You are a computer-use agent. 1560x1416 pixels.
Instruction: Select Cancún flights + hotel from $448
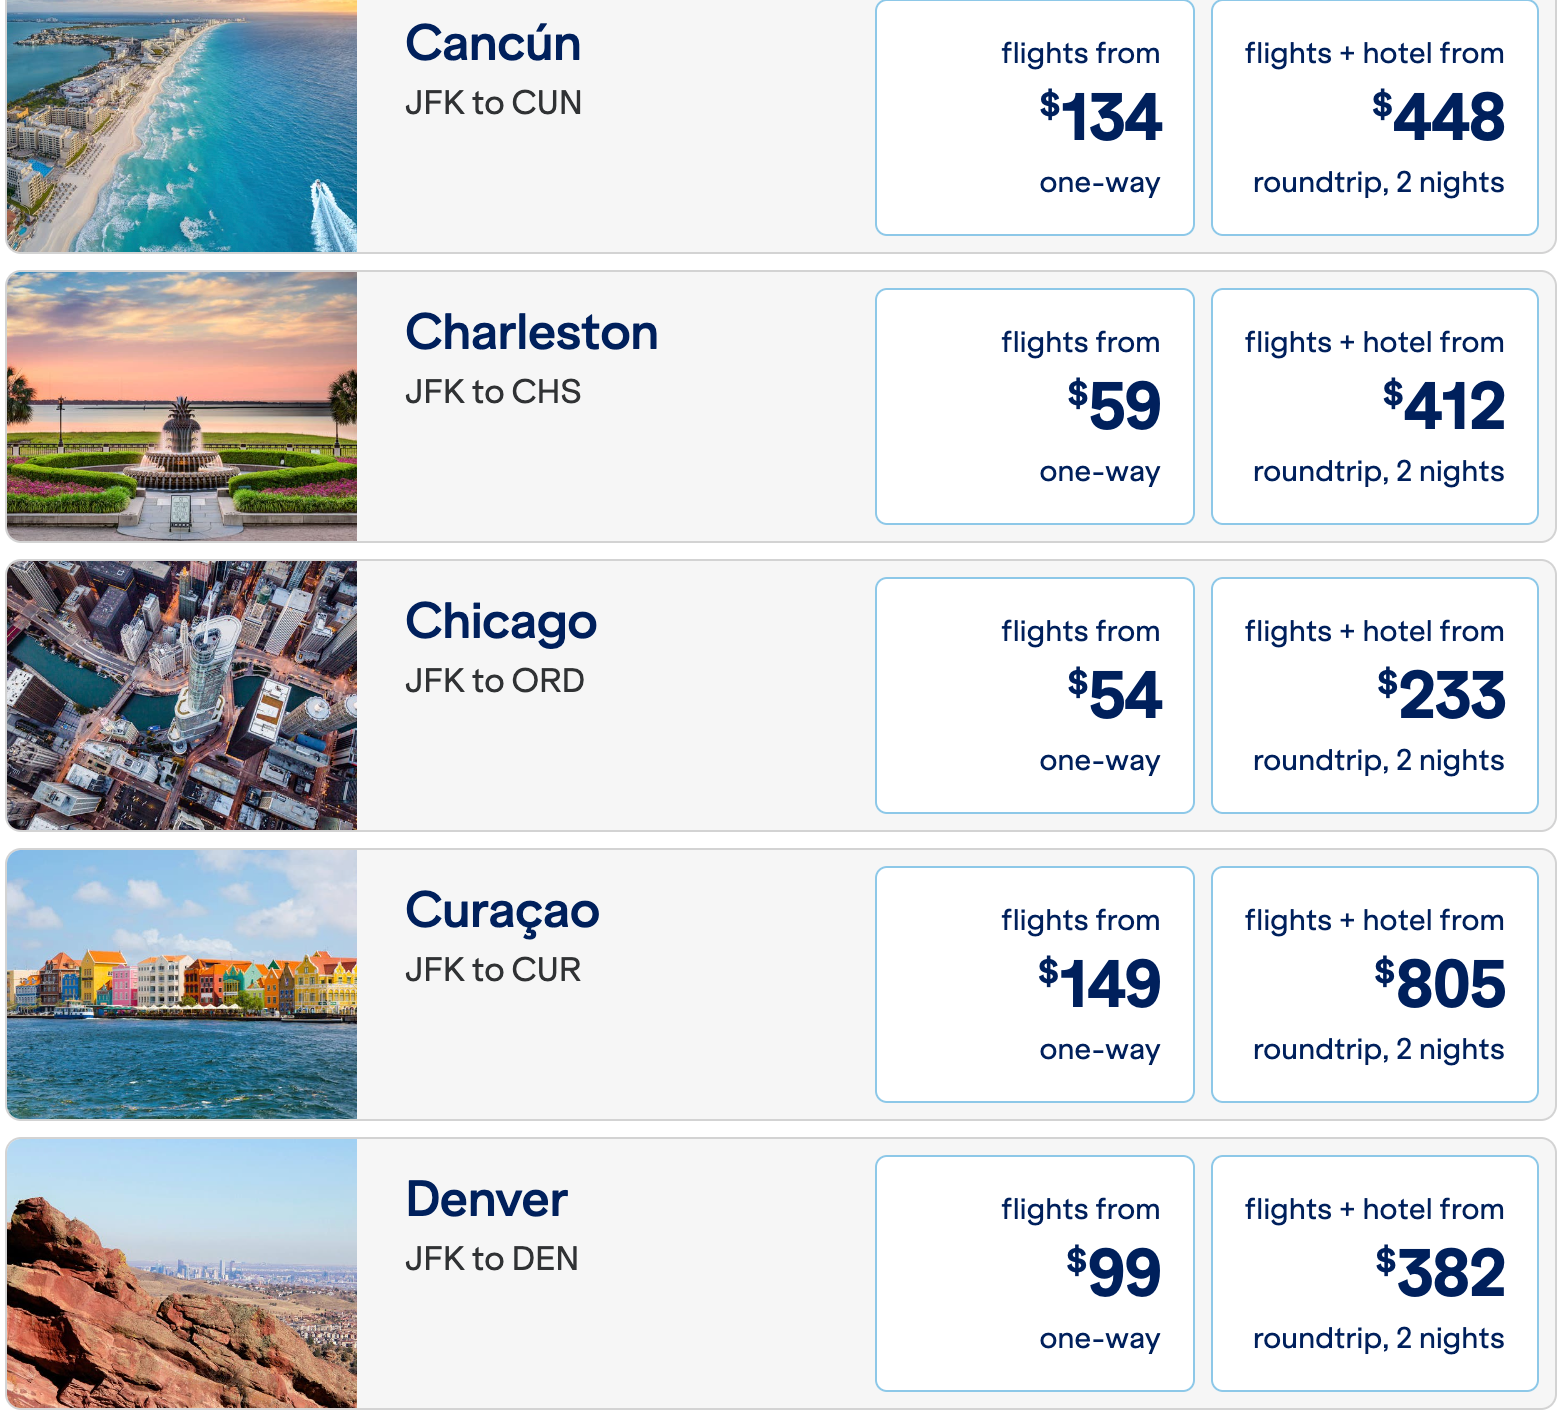click(x=1374, y=118)
